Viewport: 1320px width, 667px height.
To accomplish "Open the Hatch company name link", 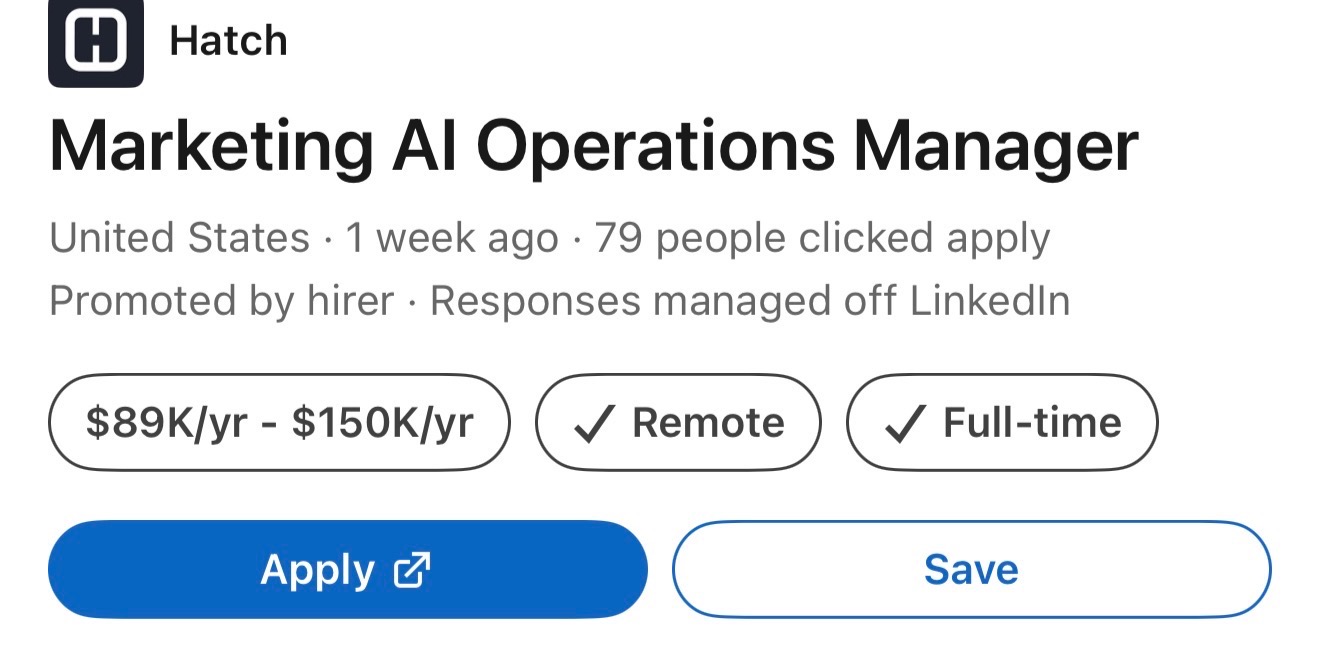I will tap(228, 41).
